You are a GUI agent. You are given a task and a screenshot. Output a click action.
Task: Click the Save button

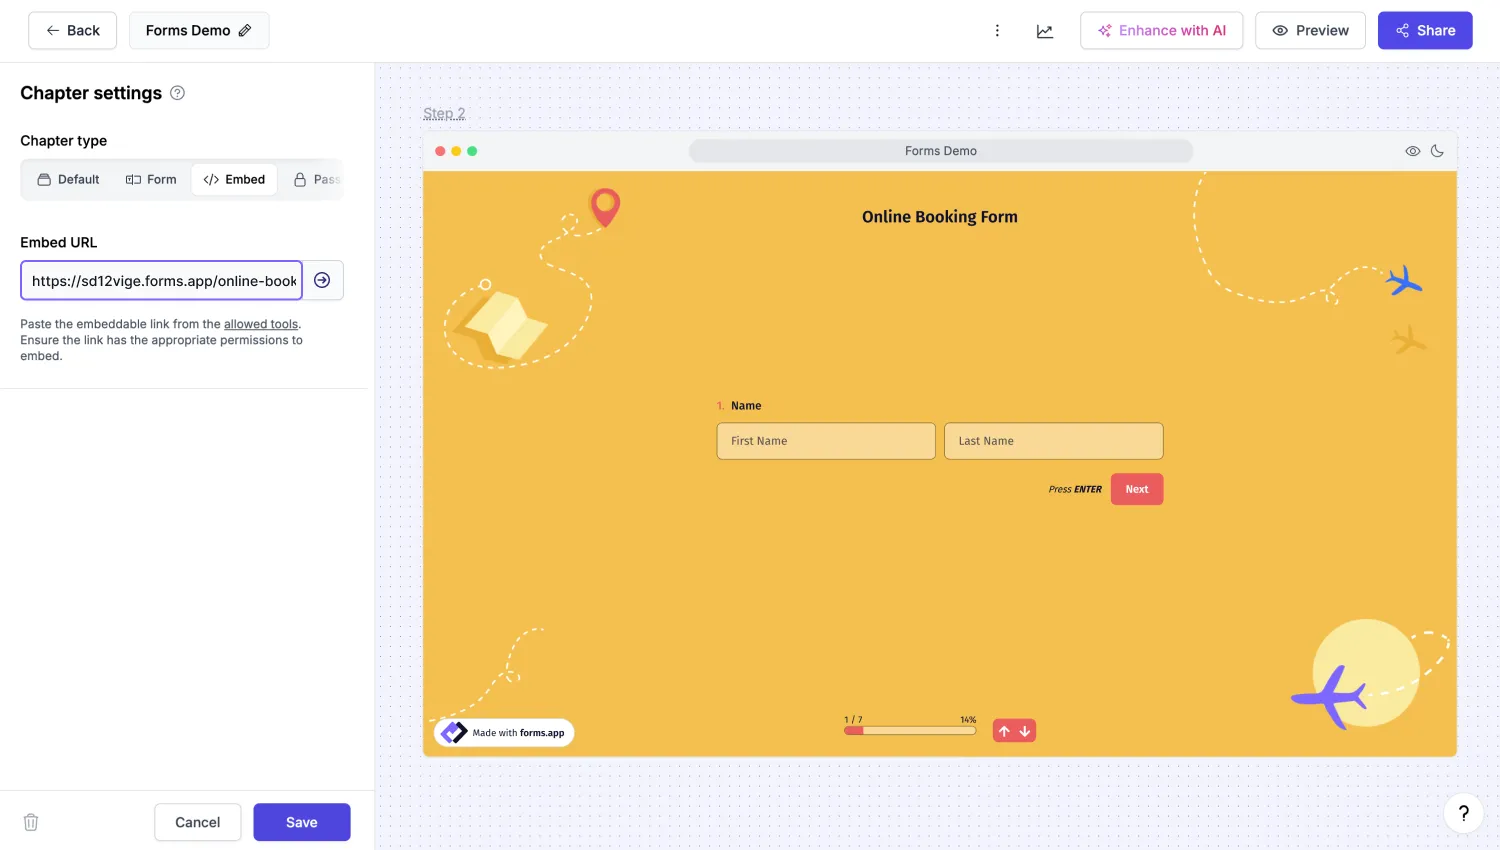click(301, 821)
